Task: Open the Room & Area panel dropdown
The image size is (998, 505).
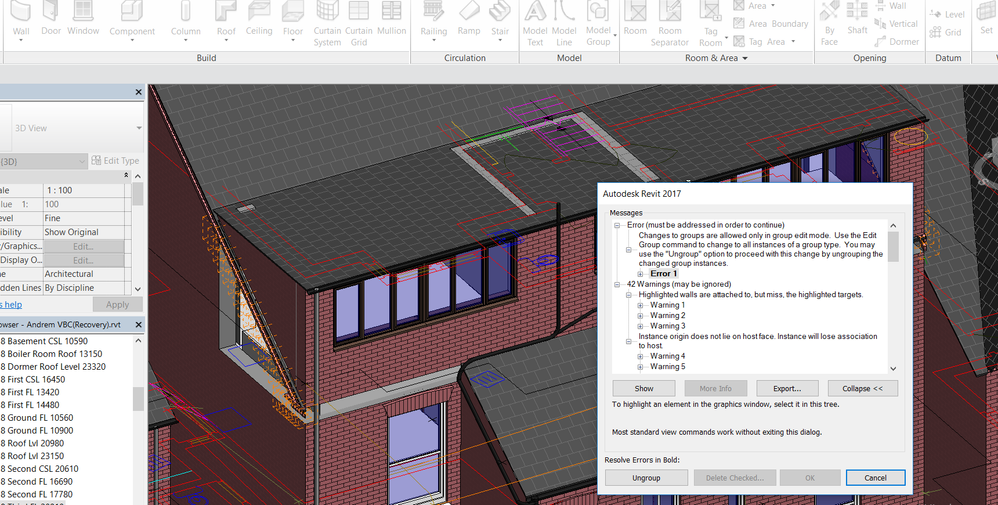Action: coord(745,59)
